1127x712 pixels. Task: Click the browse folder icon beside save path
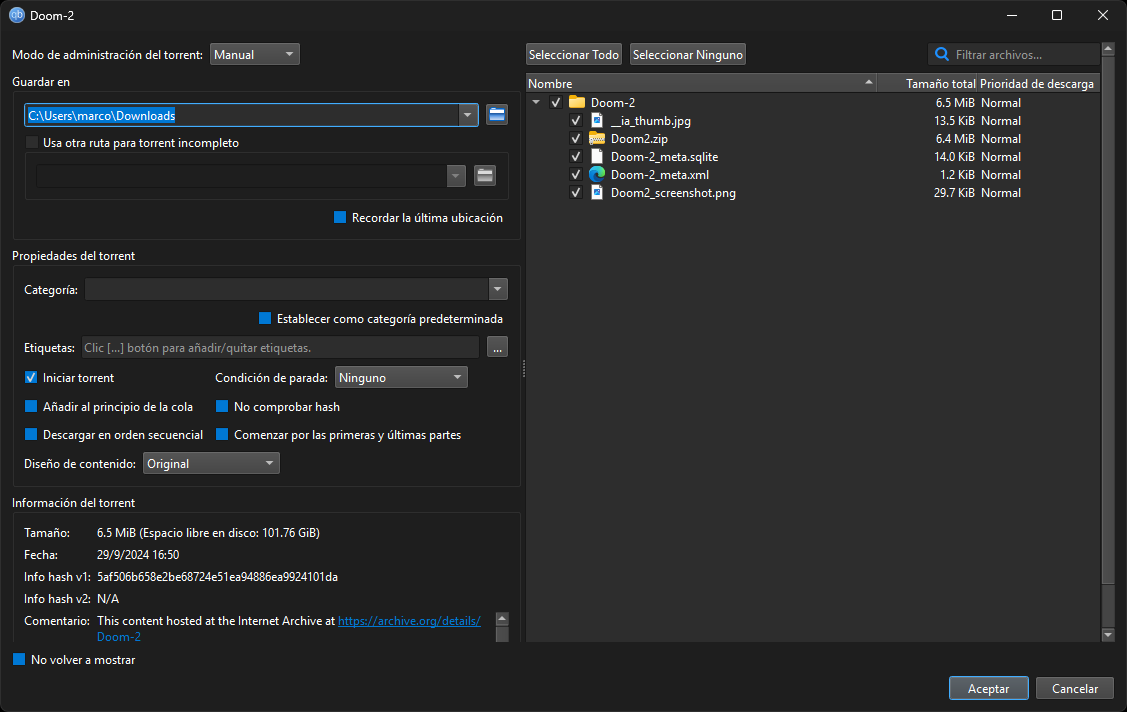pos(497,115)
